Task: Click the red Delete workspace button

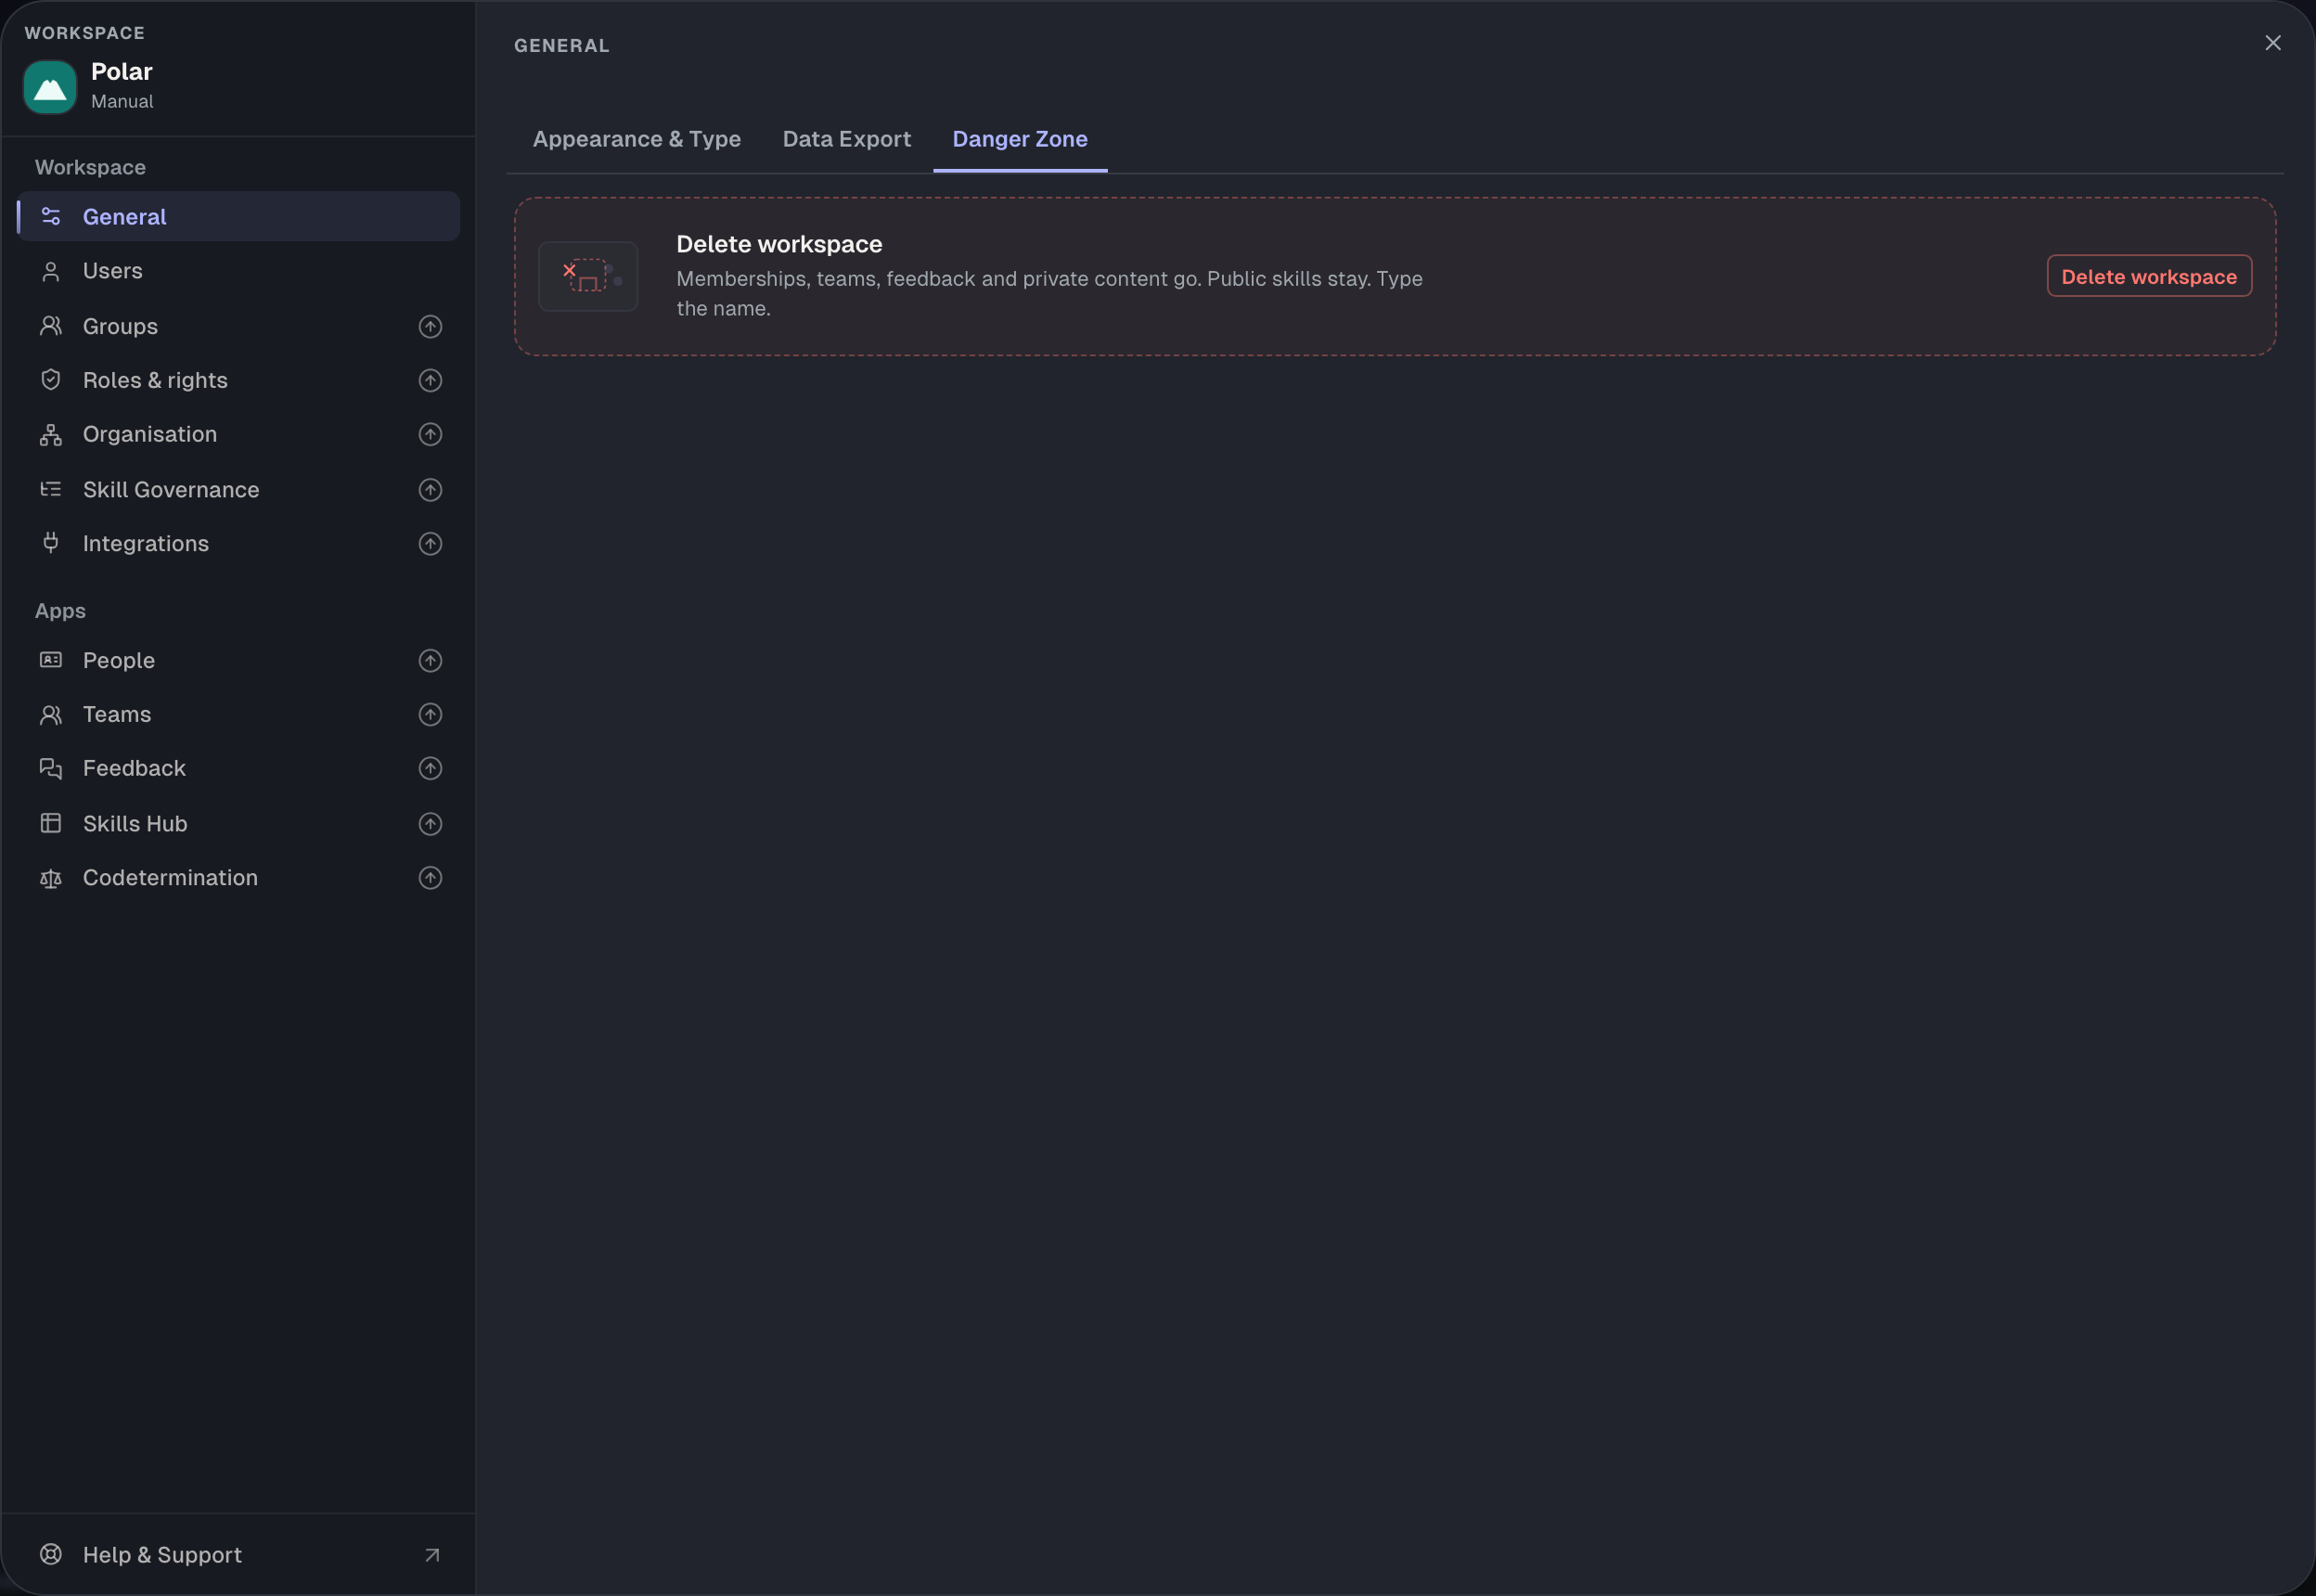Action: coord(2149,276)
